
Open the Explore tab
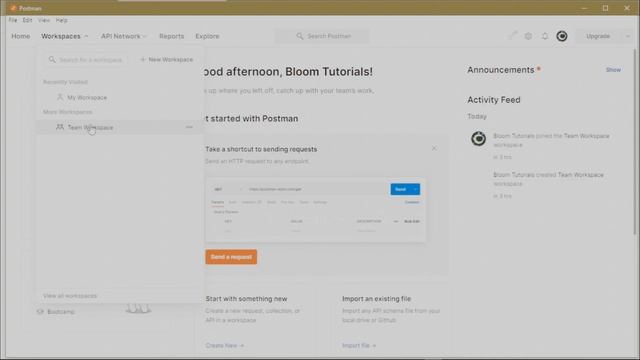(207, 36)
